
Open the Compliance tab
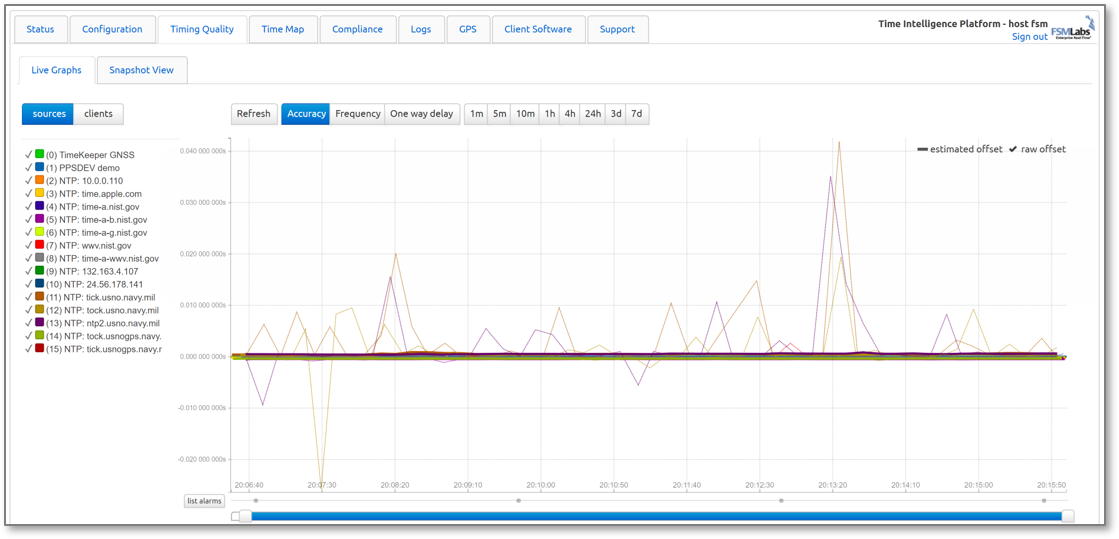pos(357,29)
